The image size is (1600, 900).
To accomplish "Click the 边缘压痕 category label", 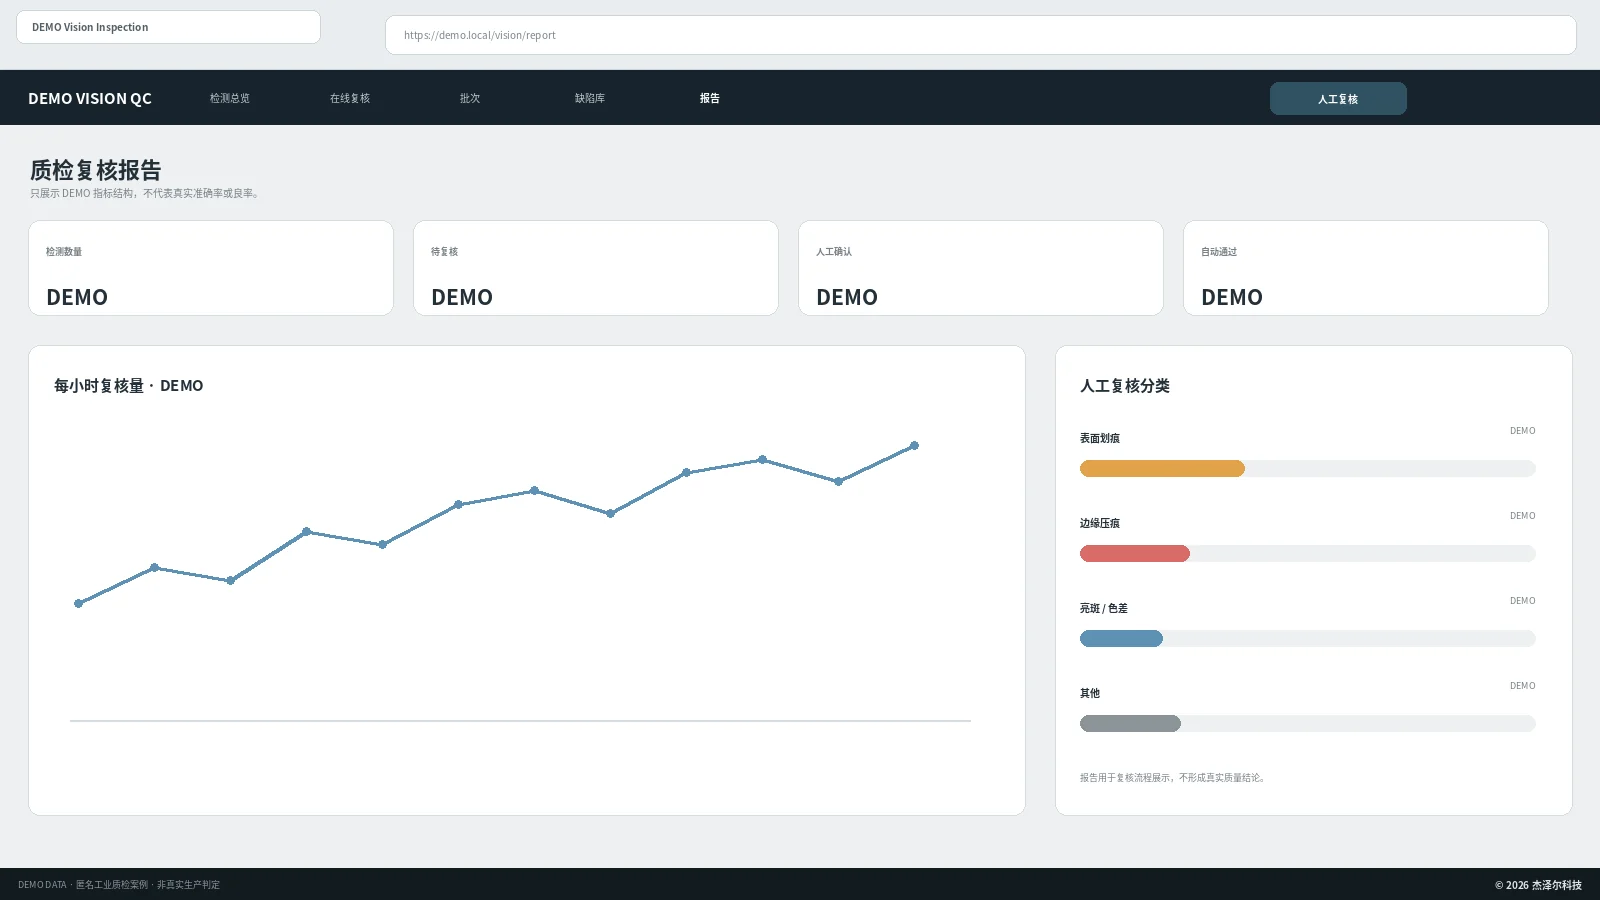I will click(x=1100, y=523).
